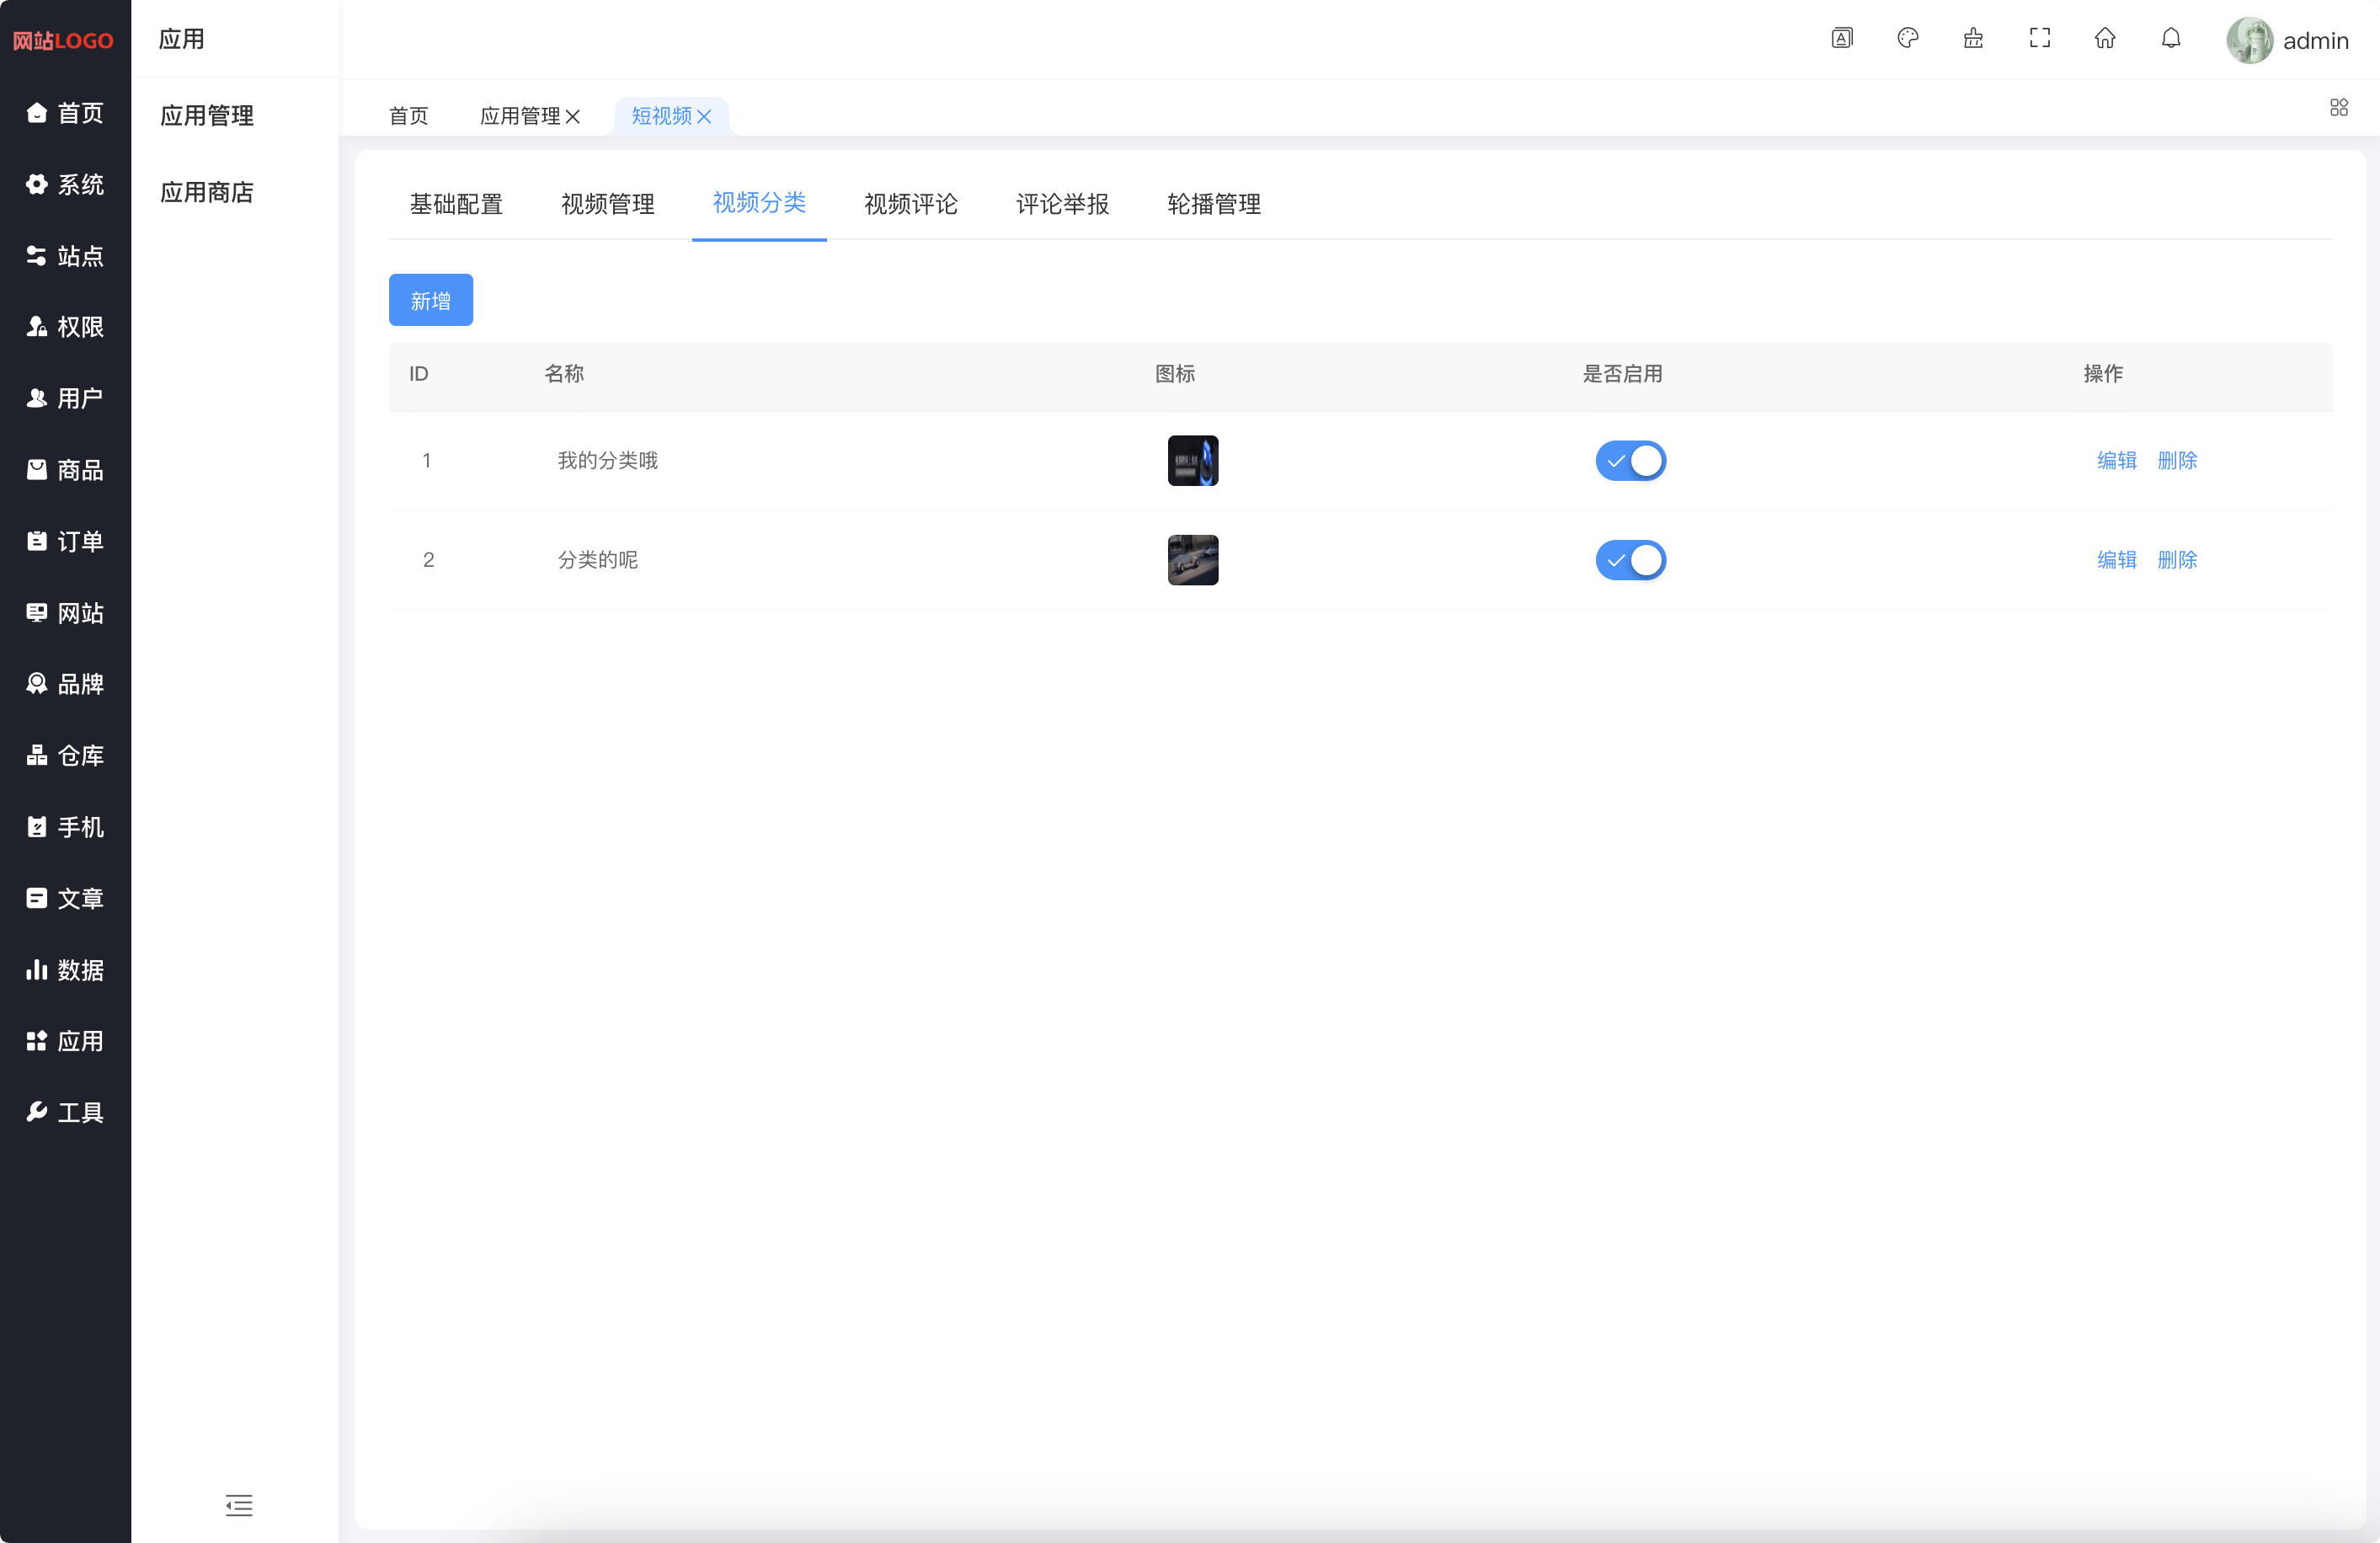Switch to the 轮播管理 tab

(1213, 204)
